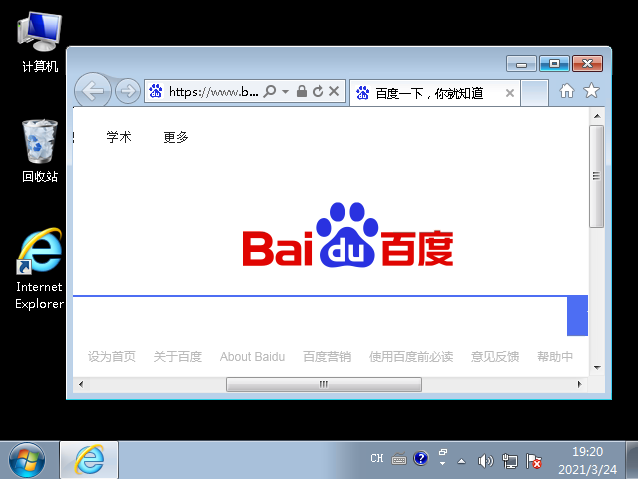Image resolution: width=638 pixels, height=479 pixels.
Task: Click the CH input language indicator
Action: (x=377, y=459)
